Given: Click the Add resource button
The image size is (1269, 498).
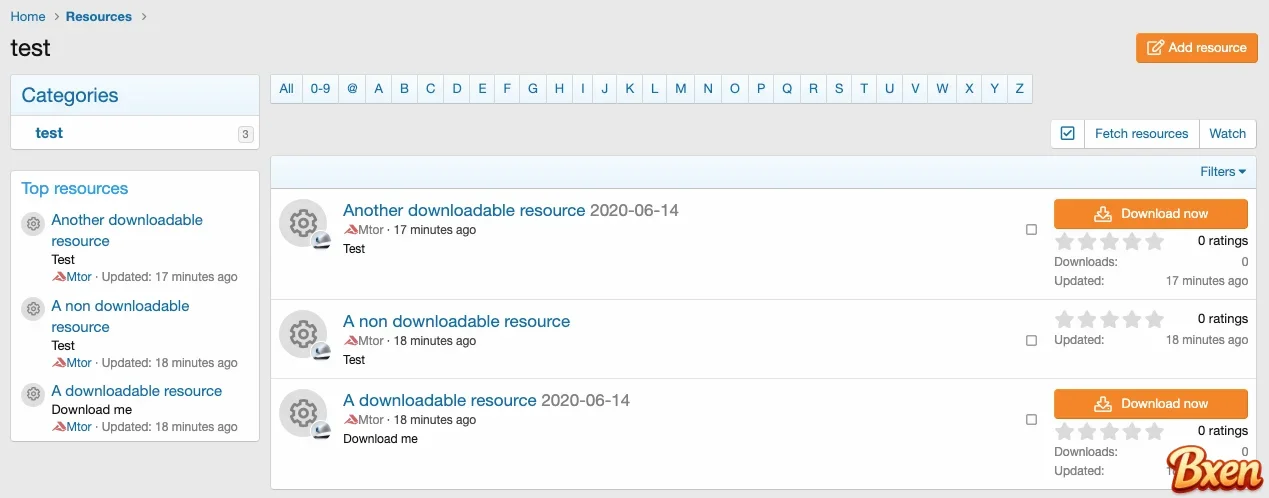Looking at the screenshot, I should click(x=1196, y=48).
